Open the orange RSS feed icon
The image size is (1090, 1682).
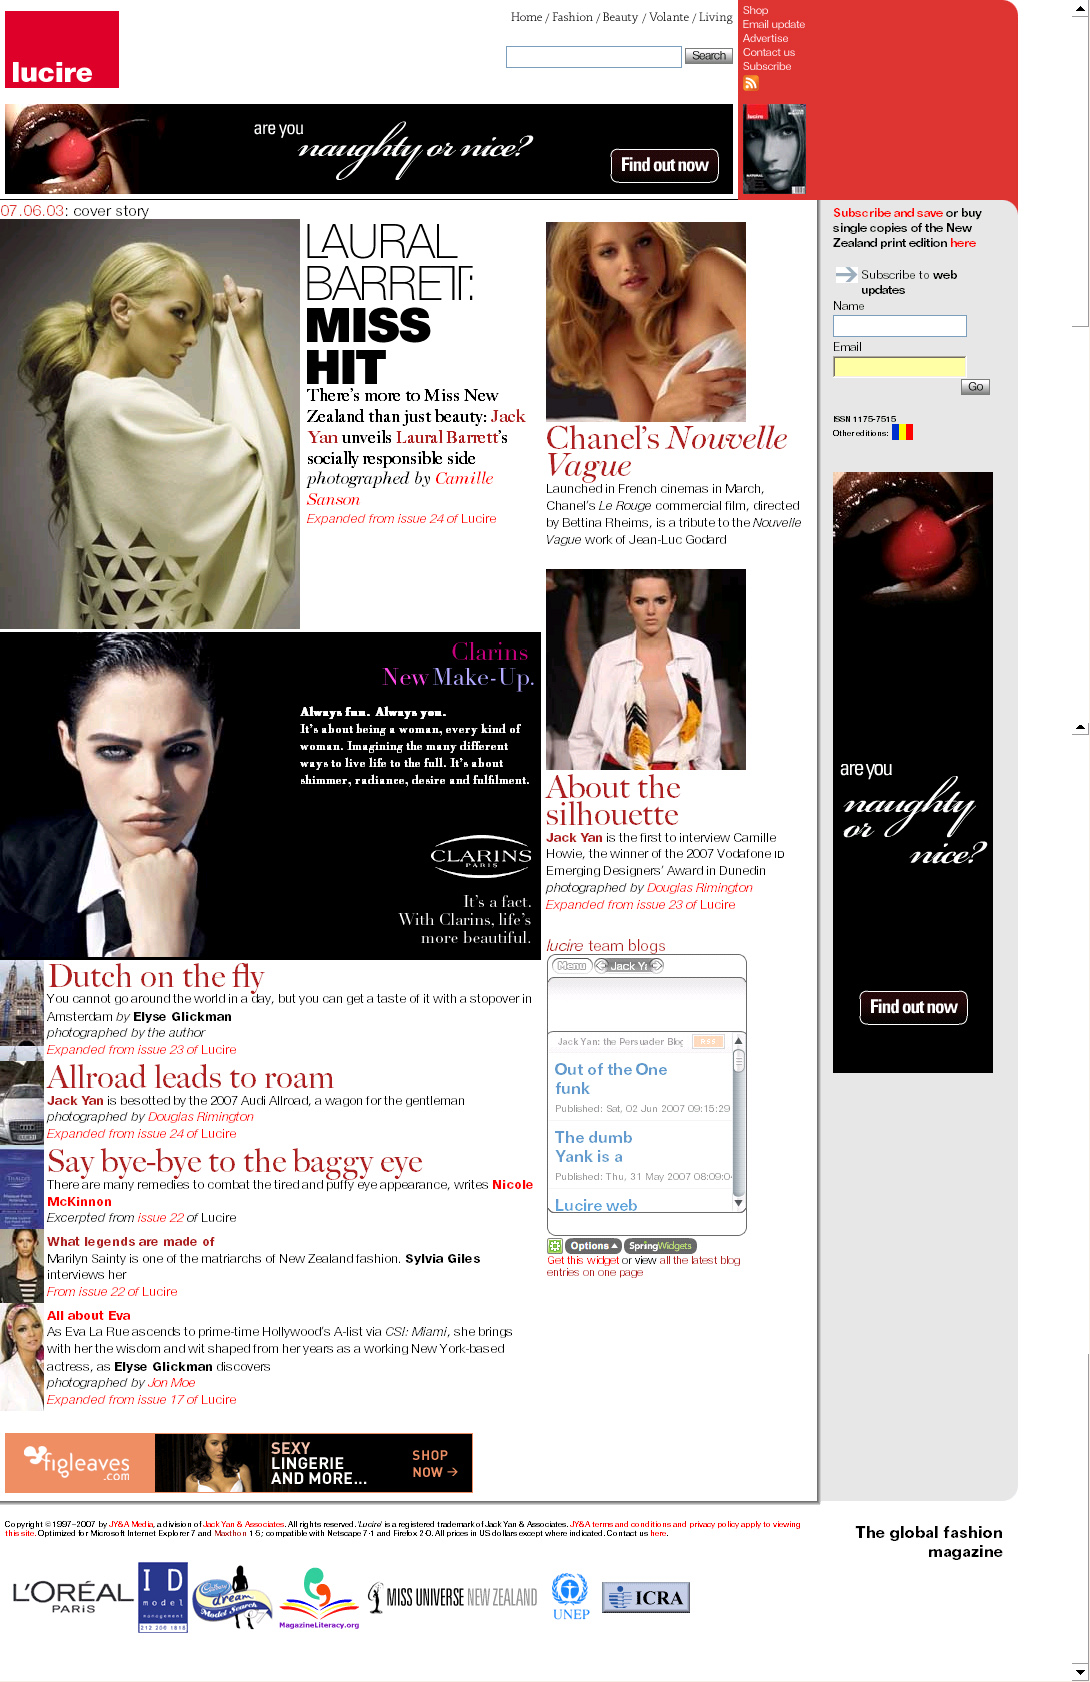click(x=750, y=83)
